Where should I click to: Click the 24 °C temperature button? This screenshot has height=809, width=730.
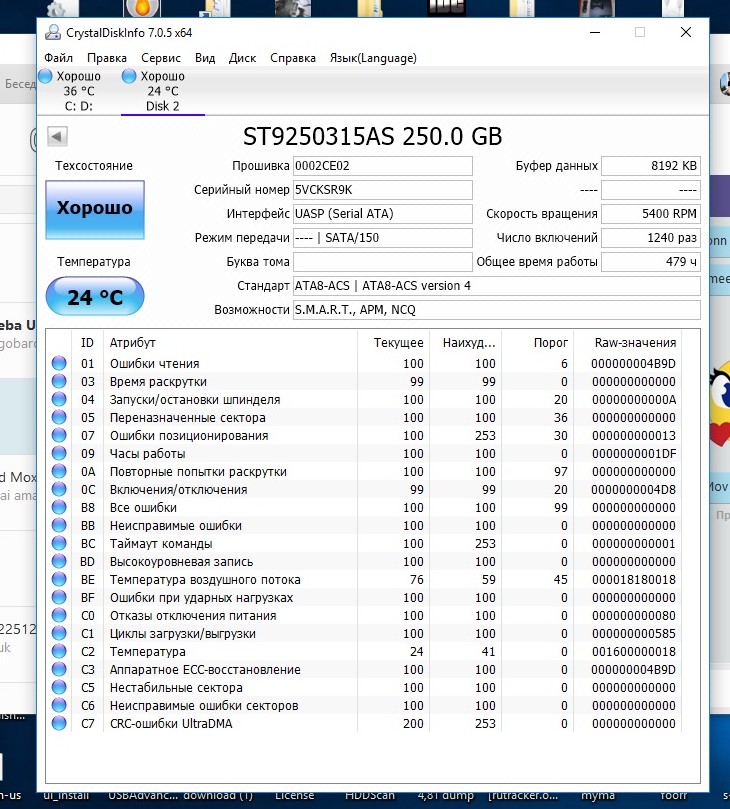(x=95, y=297)
